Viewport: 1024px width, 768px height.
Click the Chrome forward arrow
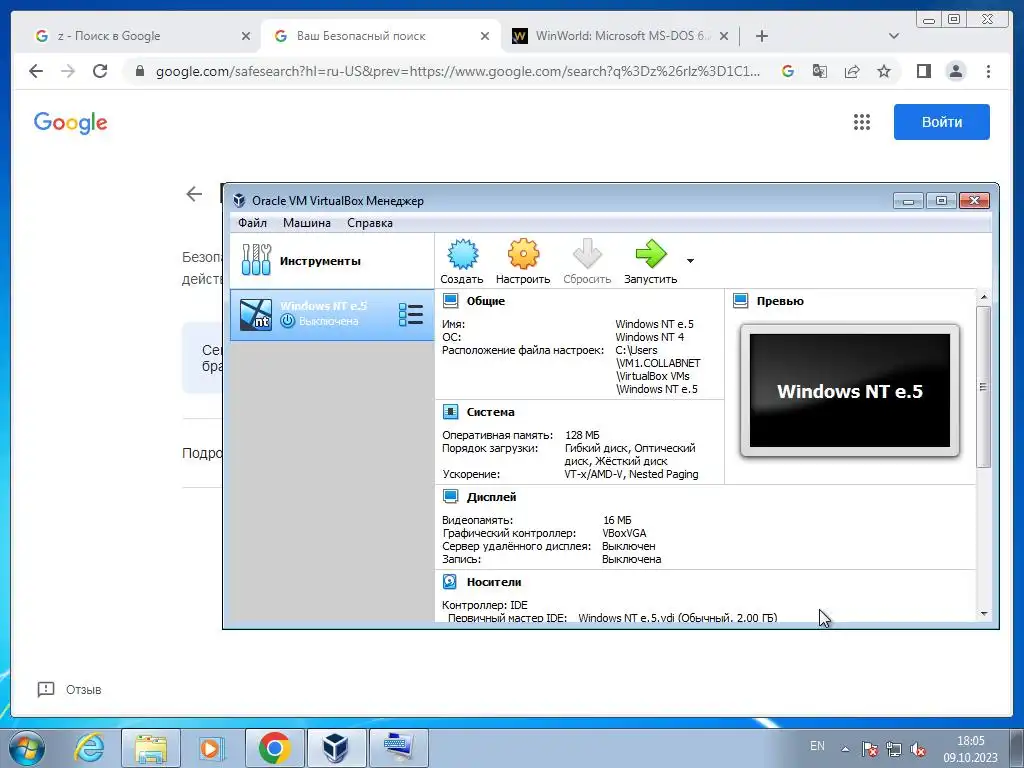click(68, 71)
